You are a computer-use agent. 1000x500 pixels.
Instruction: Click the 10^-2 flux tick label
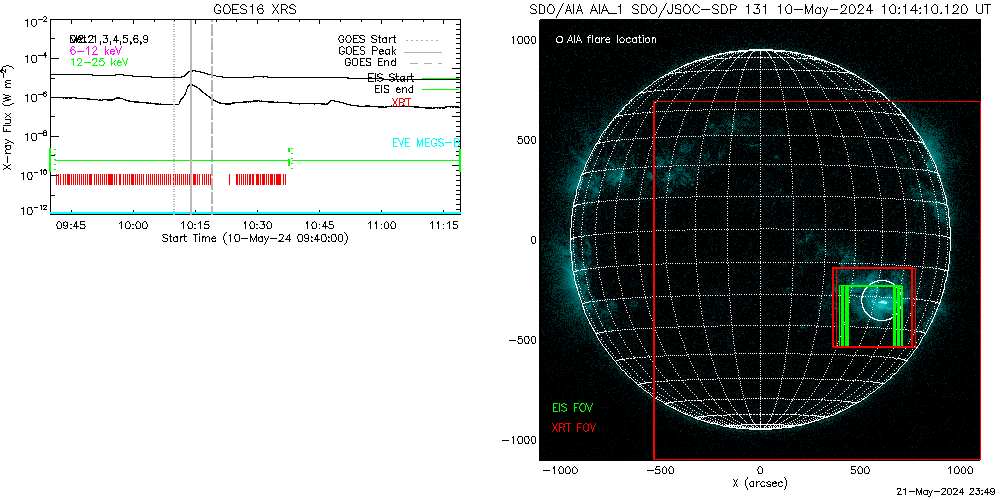[36, 24]
